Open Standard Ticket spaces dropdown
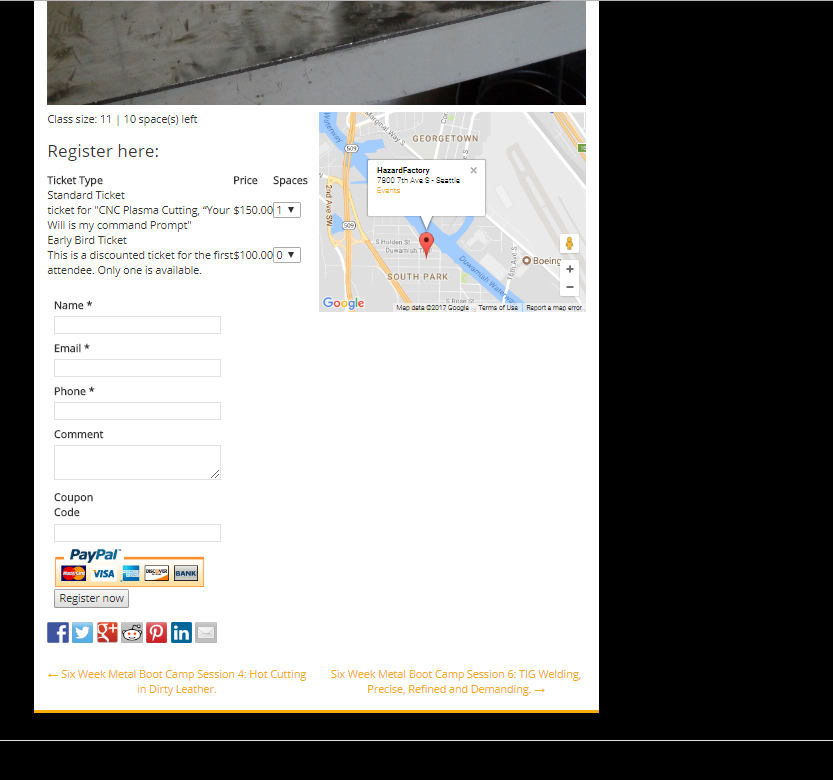The image size is (833, 780). (287, 210)
